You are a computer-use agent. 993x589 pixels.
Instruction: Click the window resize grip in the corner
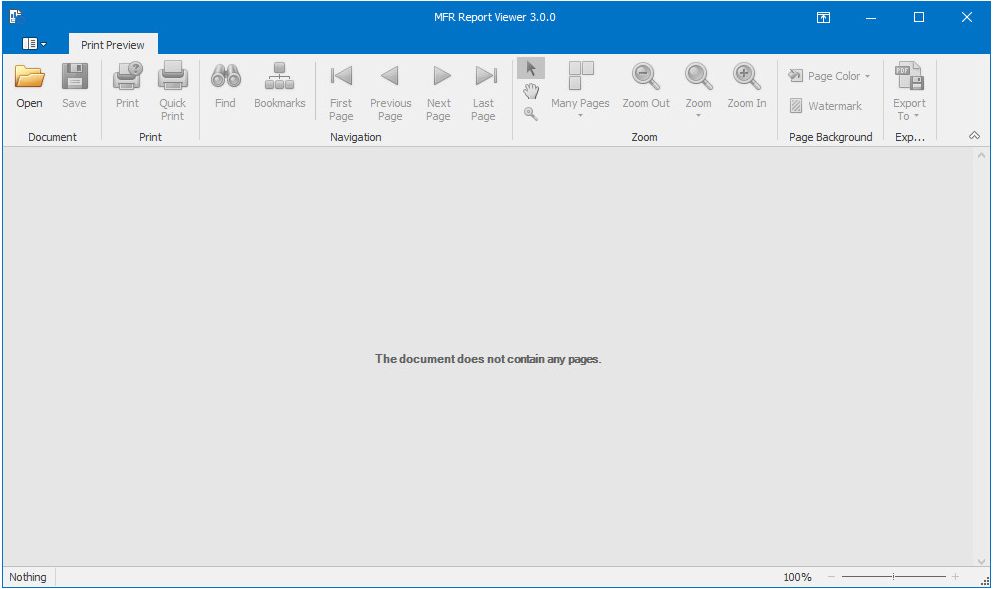(x=985, y=581)
